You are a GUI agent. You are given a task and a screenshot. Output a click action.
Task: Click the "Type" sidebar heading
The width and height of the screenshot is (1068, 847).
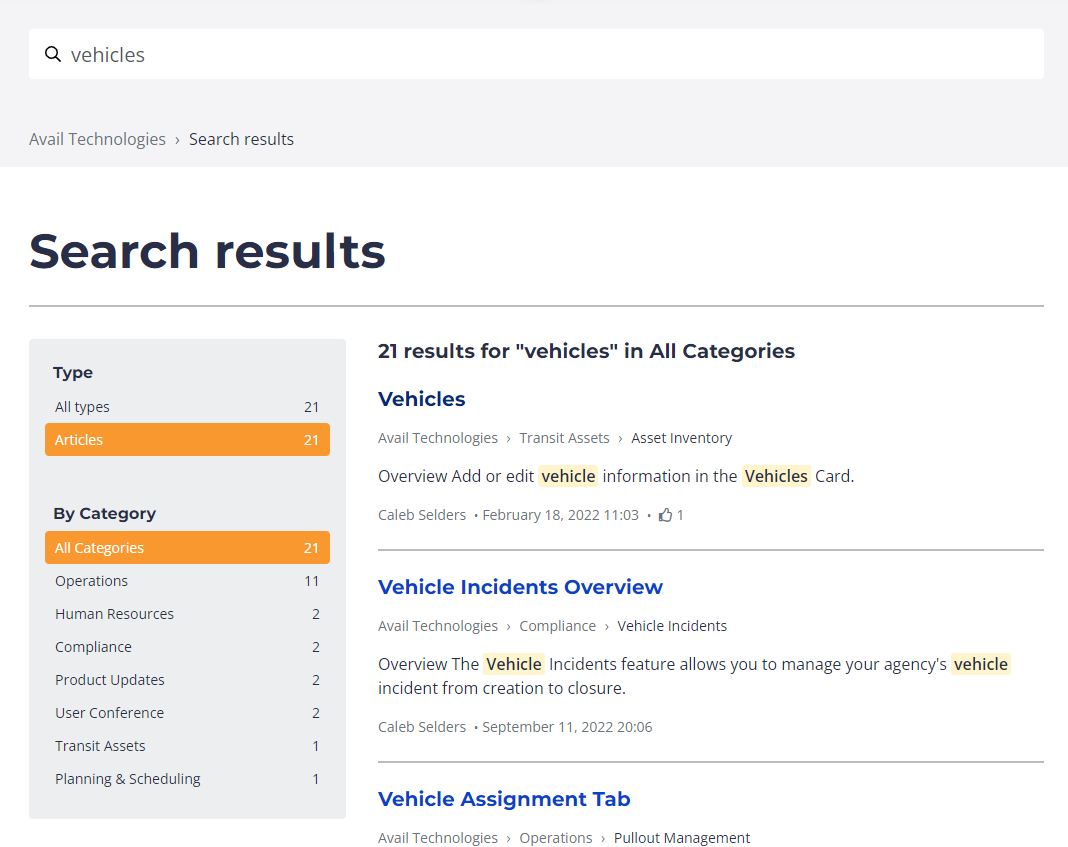click(73, 372)
